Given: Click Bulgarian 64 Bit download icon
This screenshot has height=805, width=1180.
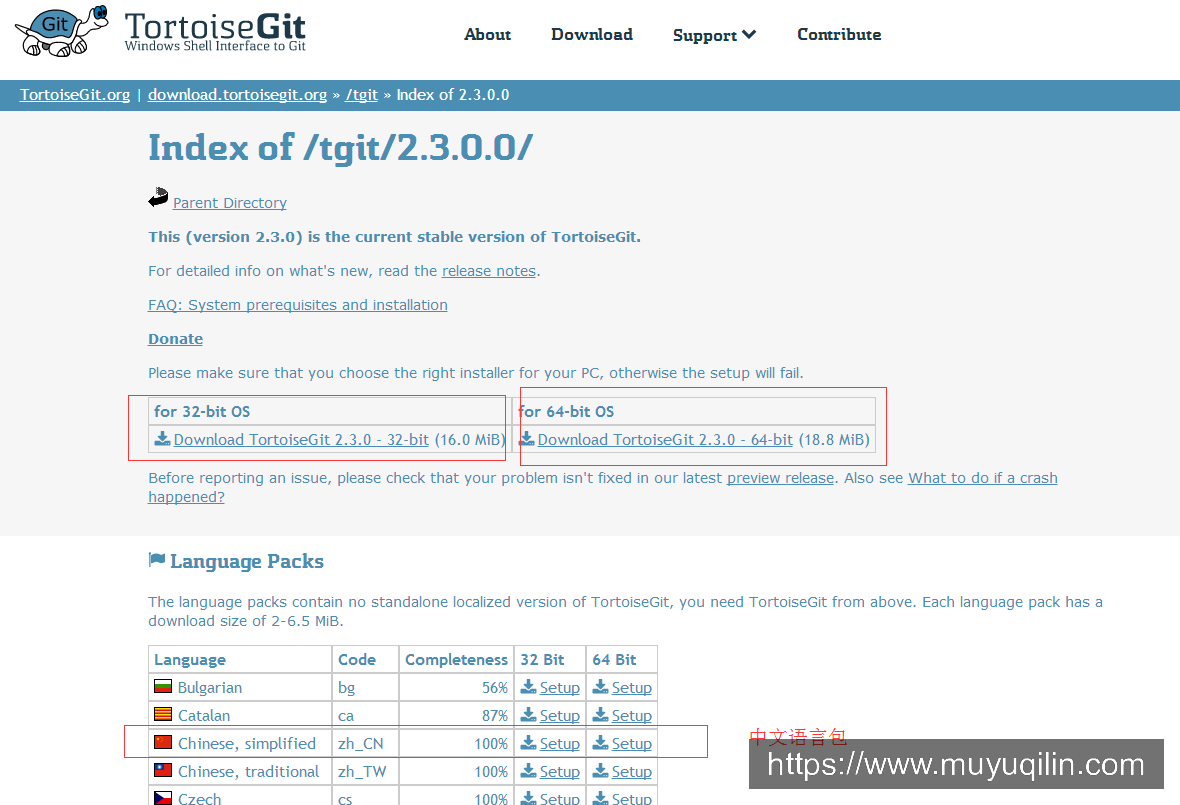Looking at the screenshot, I should click(x=601, y=686).
